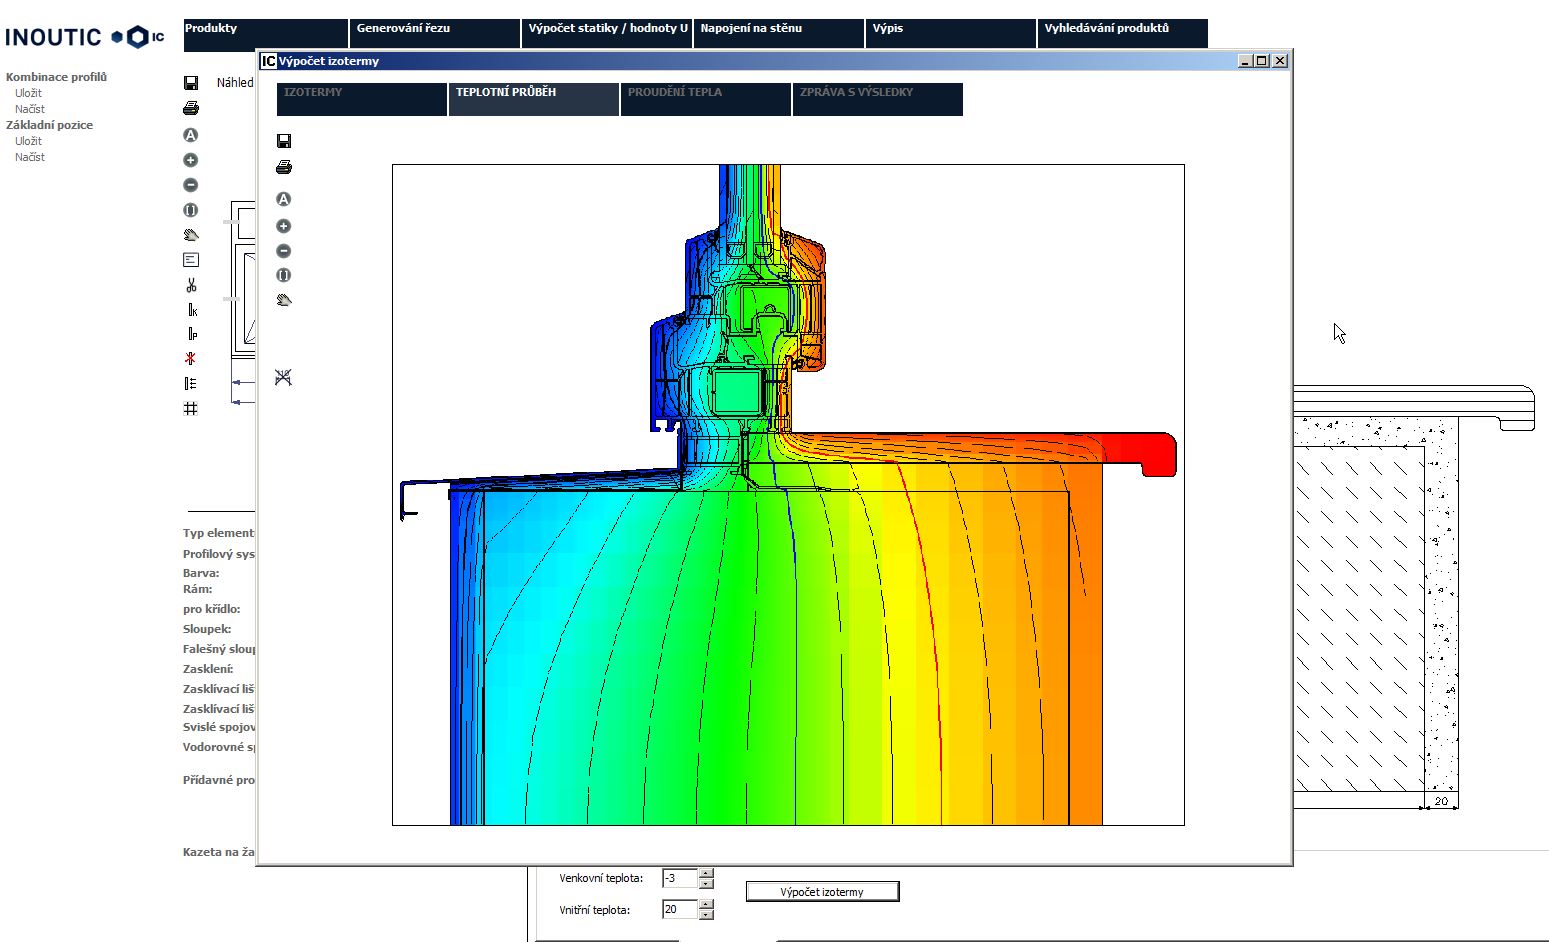Click the grid icon at bottom of main toolbar
Image resolution: width=1549 pixels, height=942 pixels.
(190, 408)
